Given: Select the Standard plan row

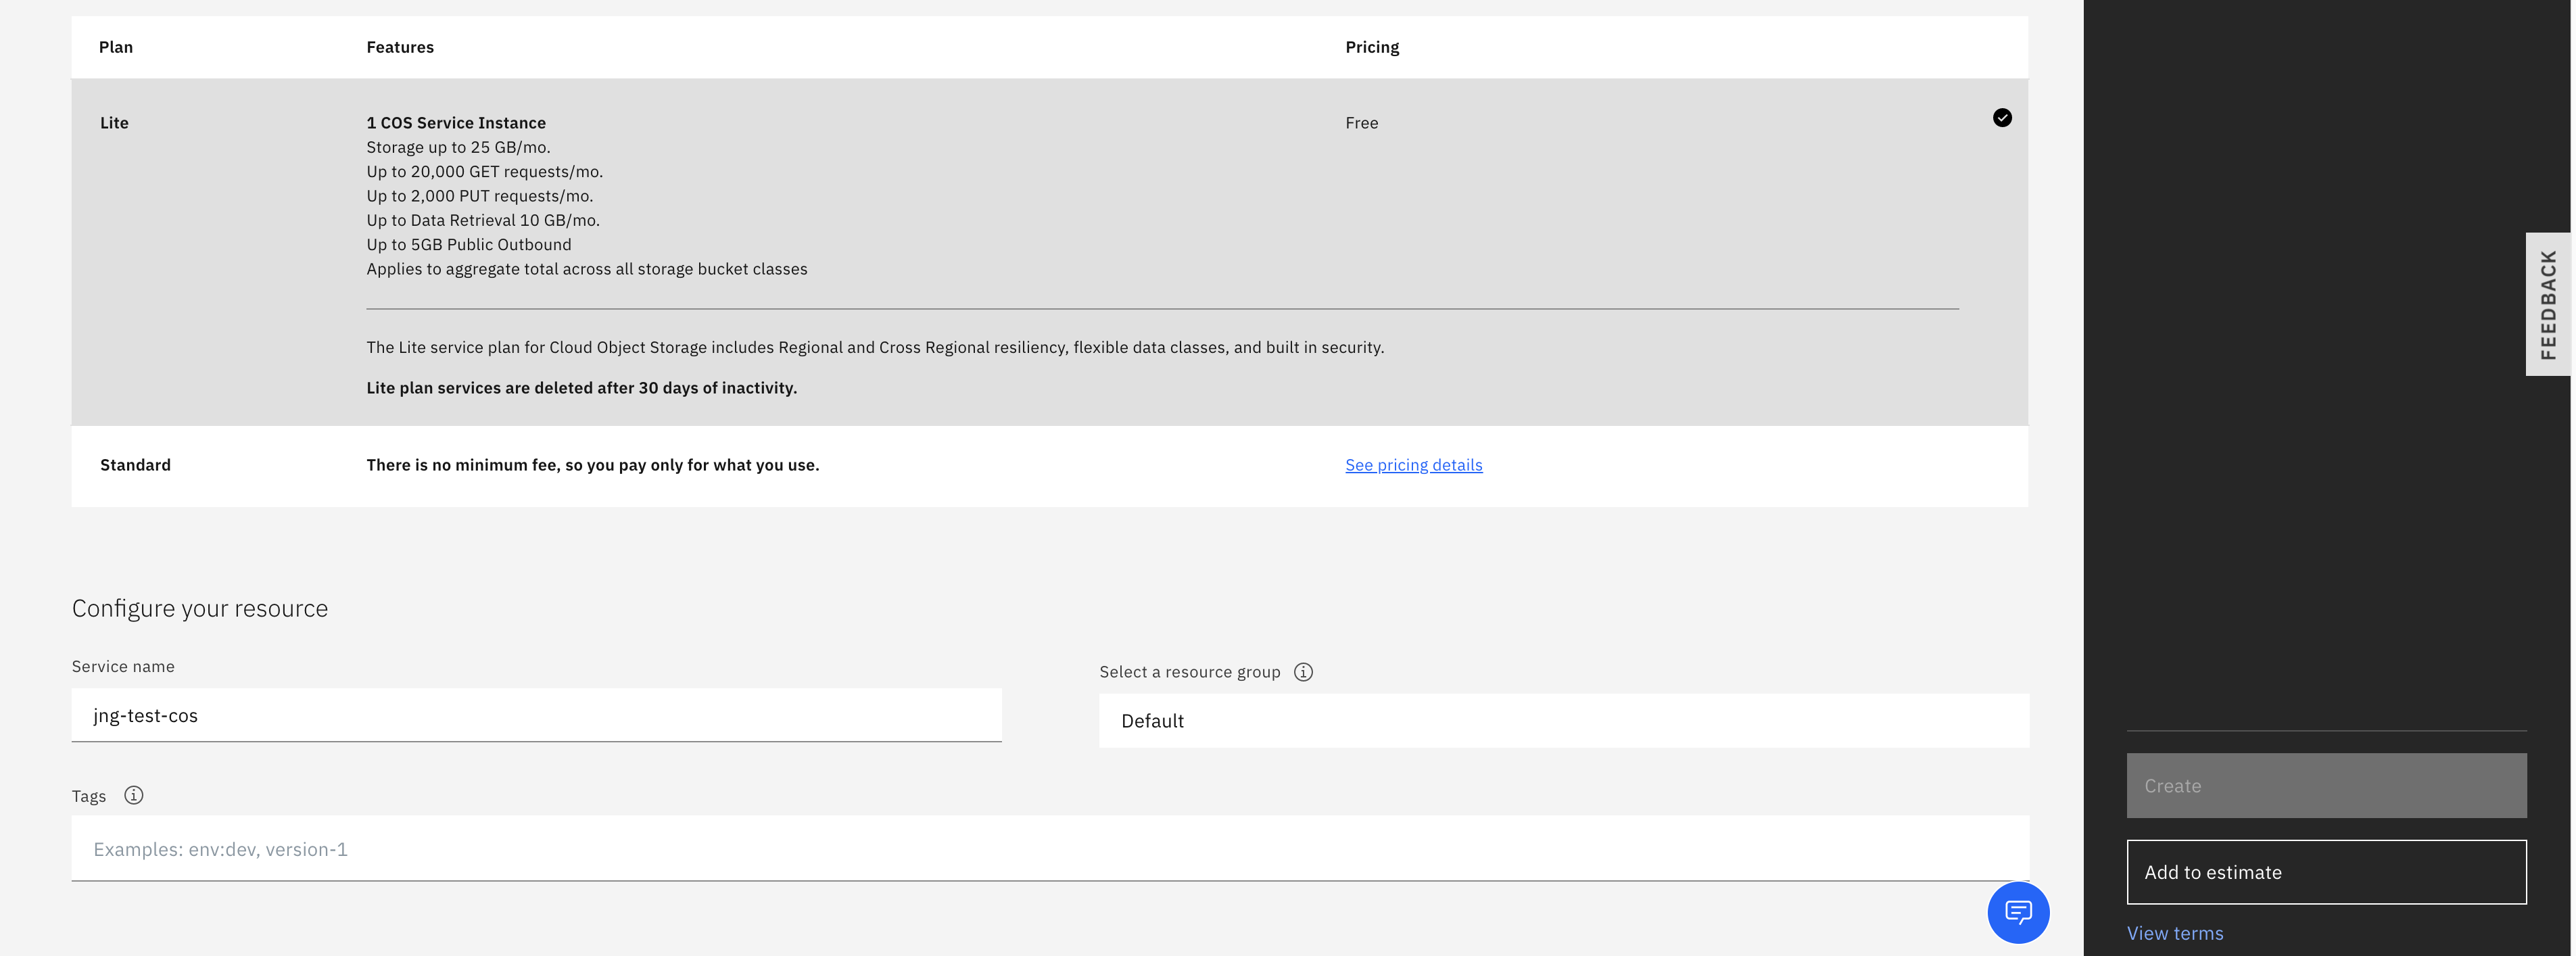Looking at the screenshot, I should pos(1049,466).
